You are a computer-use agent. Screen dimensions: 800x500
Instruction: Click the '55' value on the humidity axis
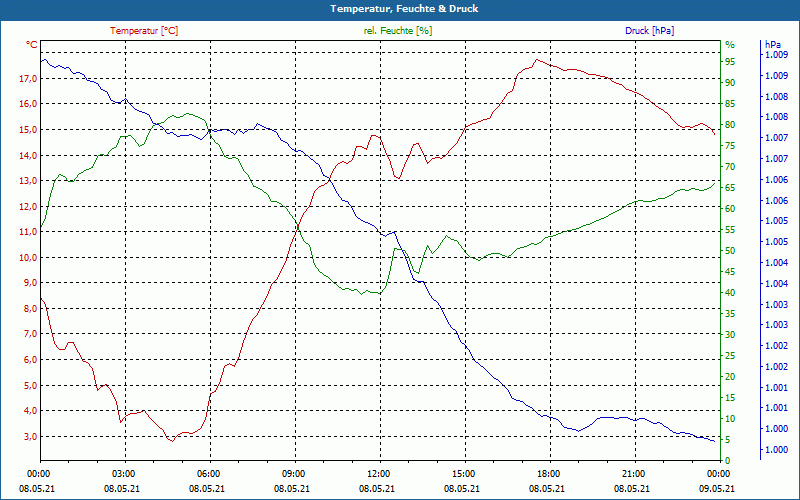[x=730, y=230]
